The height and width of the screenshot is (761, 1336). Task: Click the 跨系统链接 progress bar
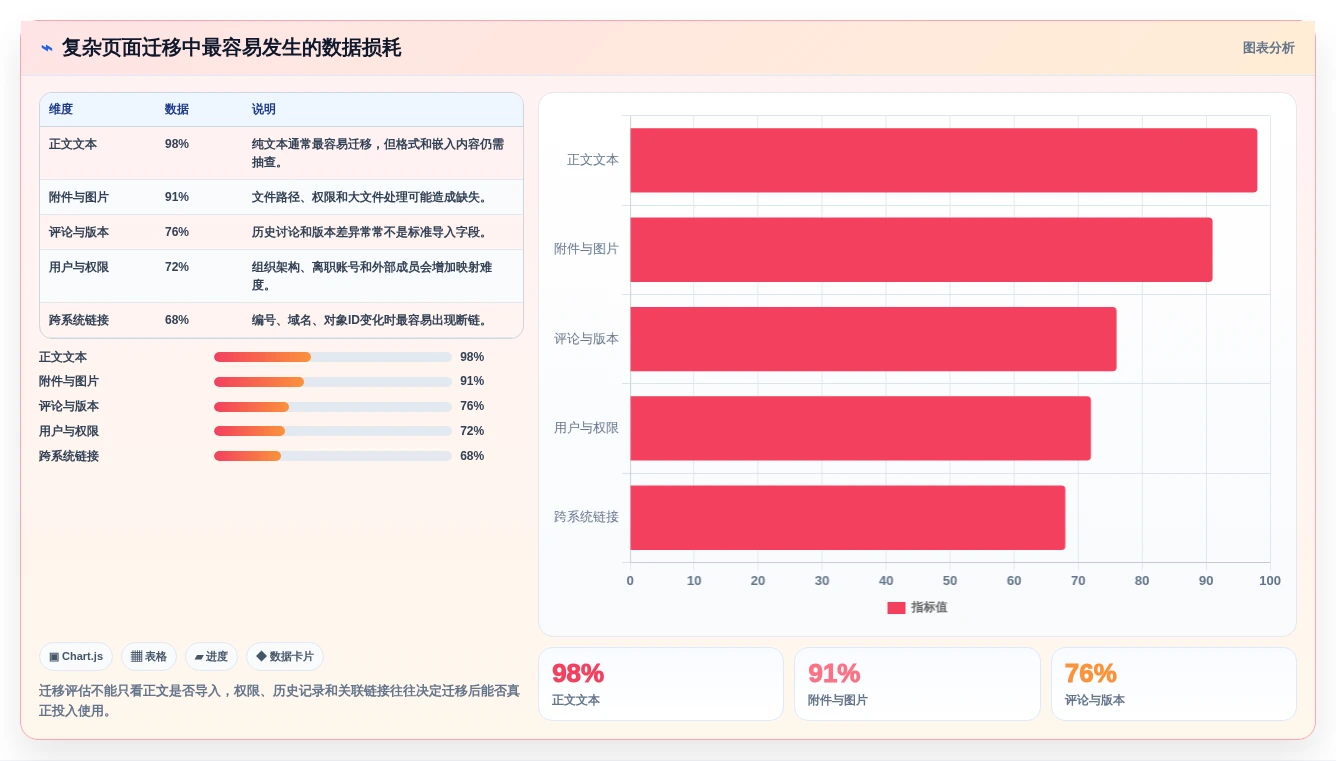click(333, 456)
